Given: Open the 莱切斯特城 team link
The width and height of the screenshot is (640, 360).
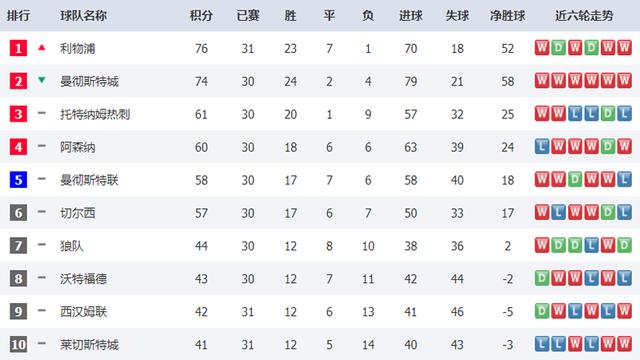Looking at the screenshot, I should click(x=89, y=345).
